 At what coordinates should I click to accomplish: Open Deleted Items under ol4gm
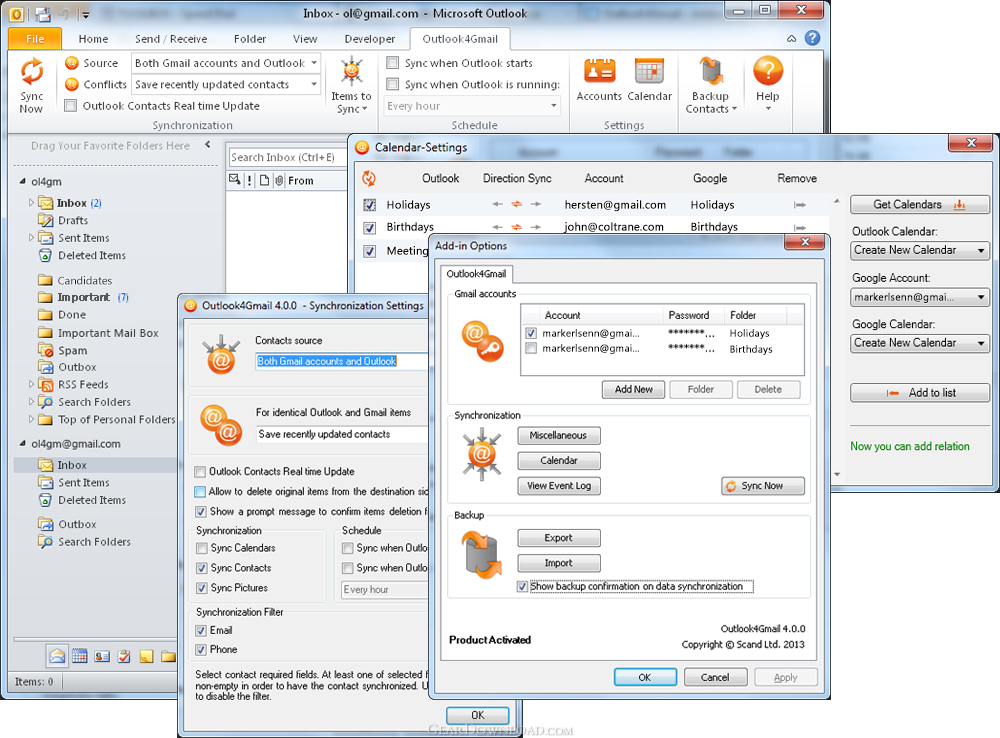(x=82, y=255)
